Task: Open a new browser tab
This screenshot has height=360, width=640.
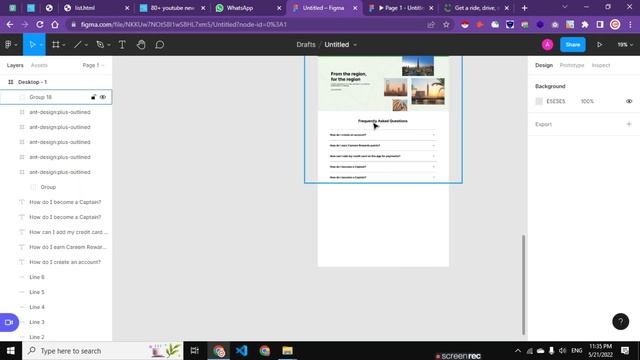Action: (x=524, y=8)
